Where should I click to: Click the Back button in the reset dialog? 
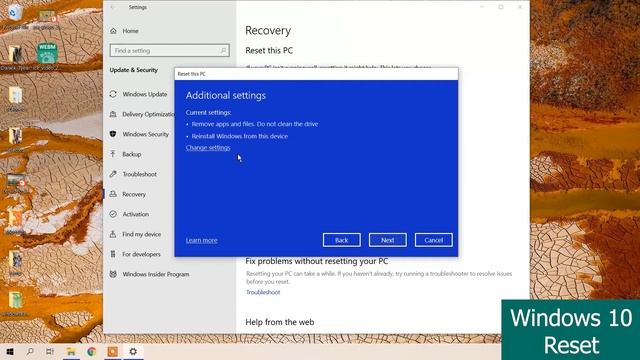click(x=342, y=240)
